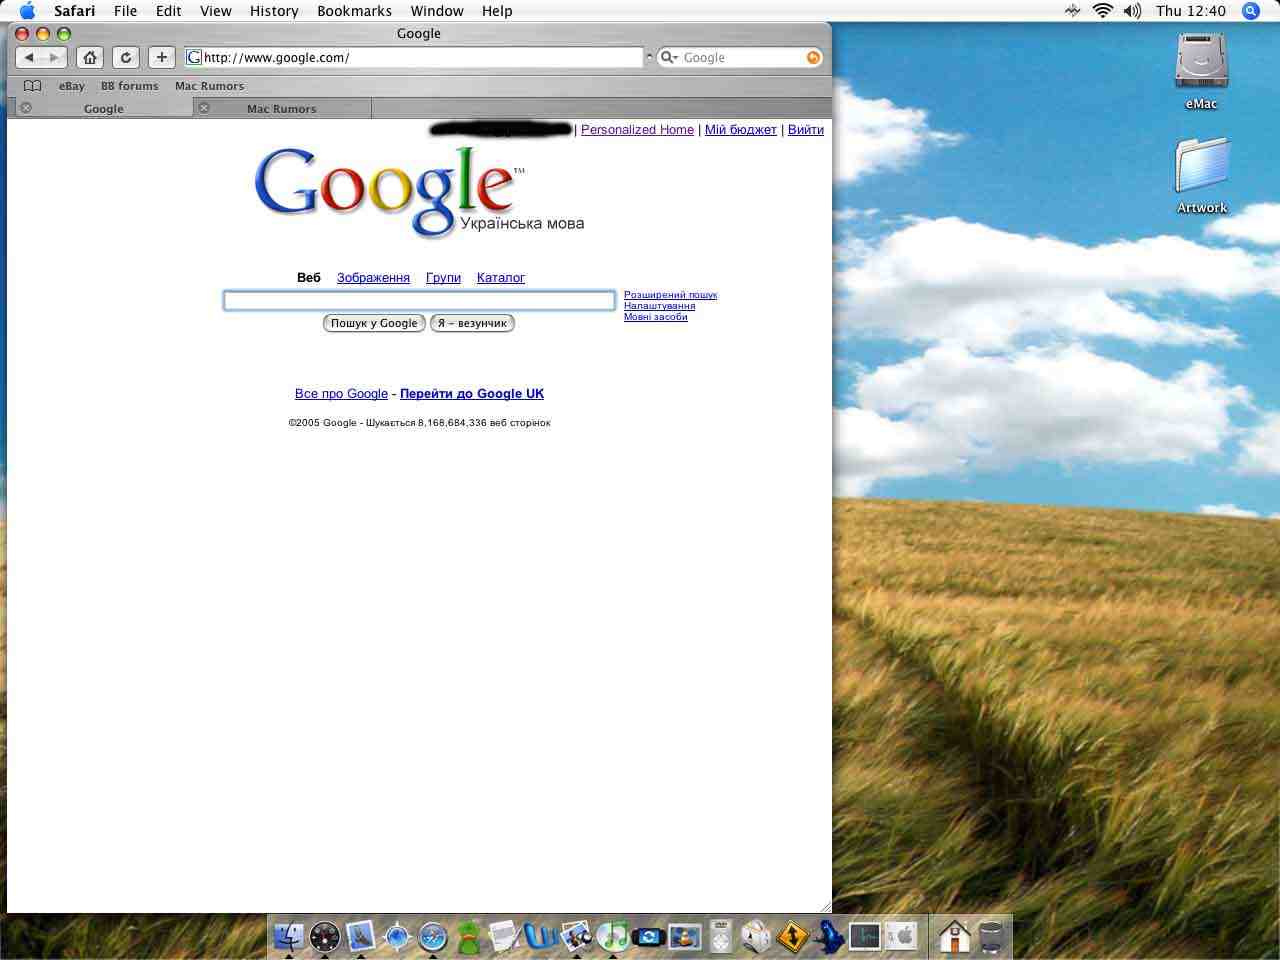This screenshot has height=960, width=1280.
Task: Click the orange snapback arrow in search field
Action: [813, 58]
